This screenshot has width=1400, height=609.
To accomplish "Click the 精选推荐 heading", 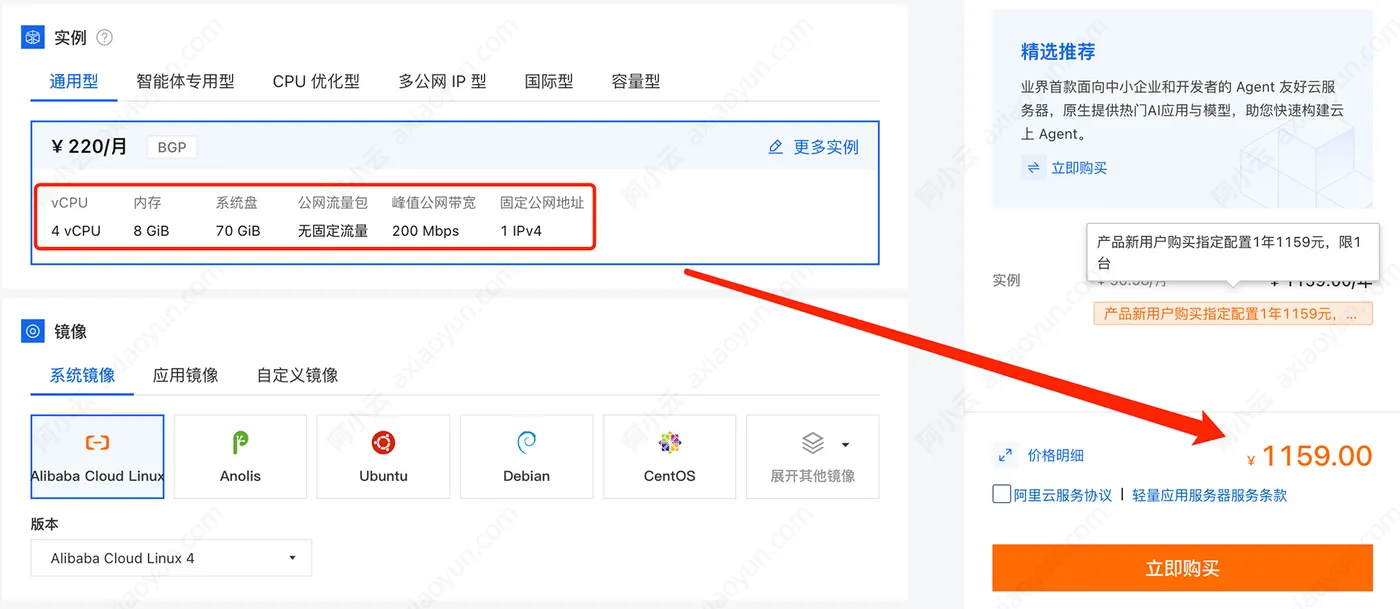I will 1058,52.
